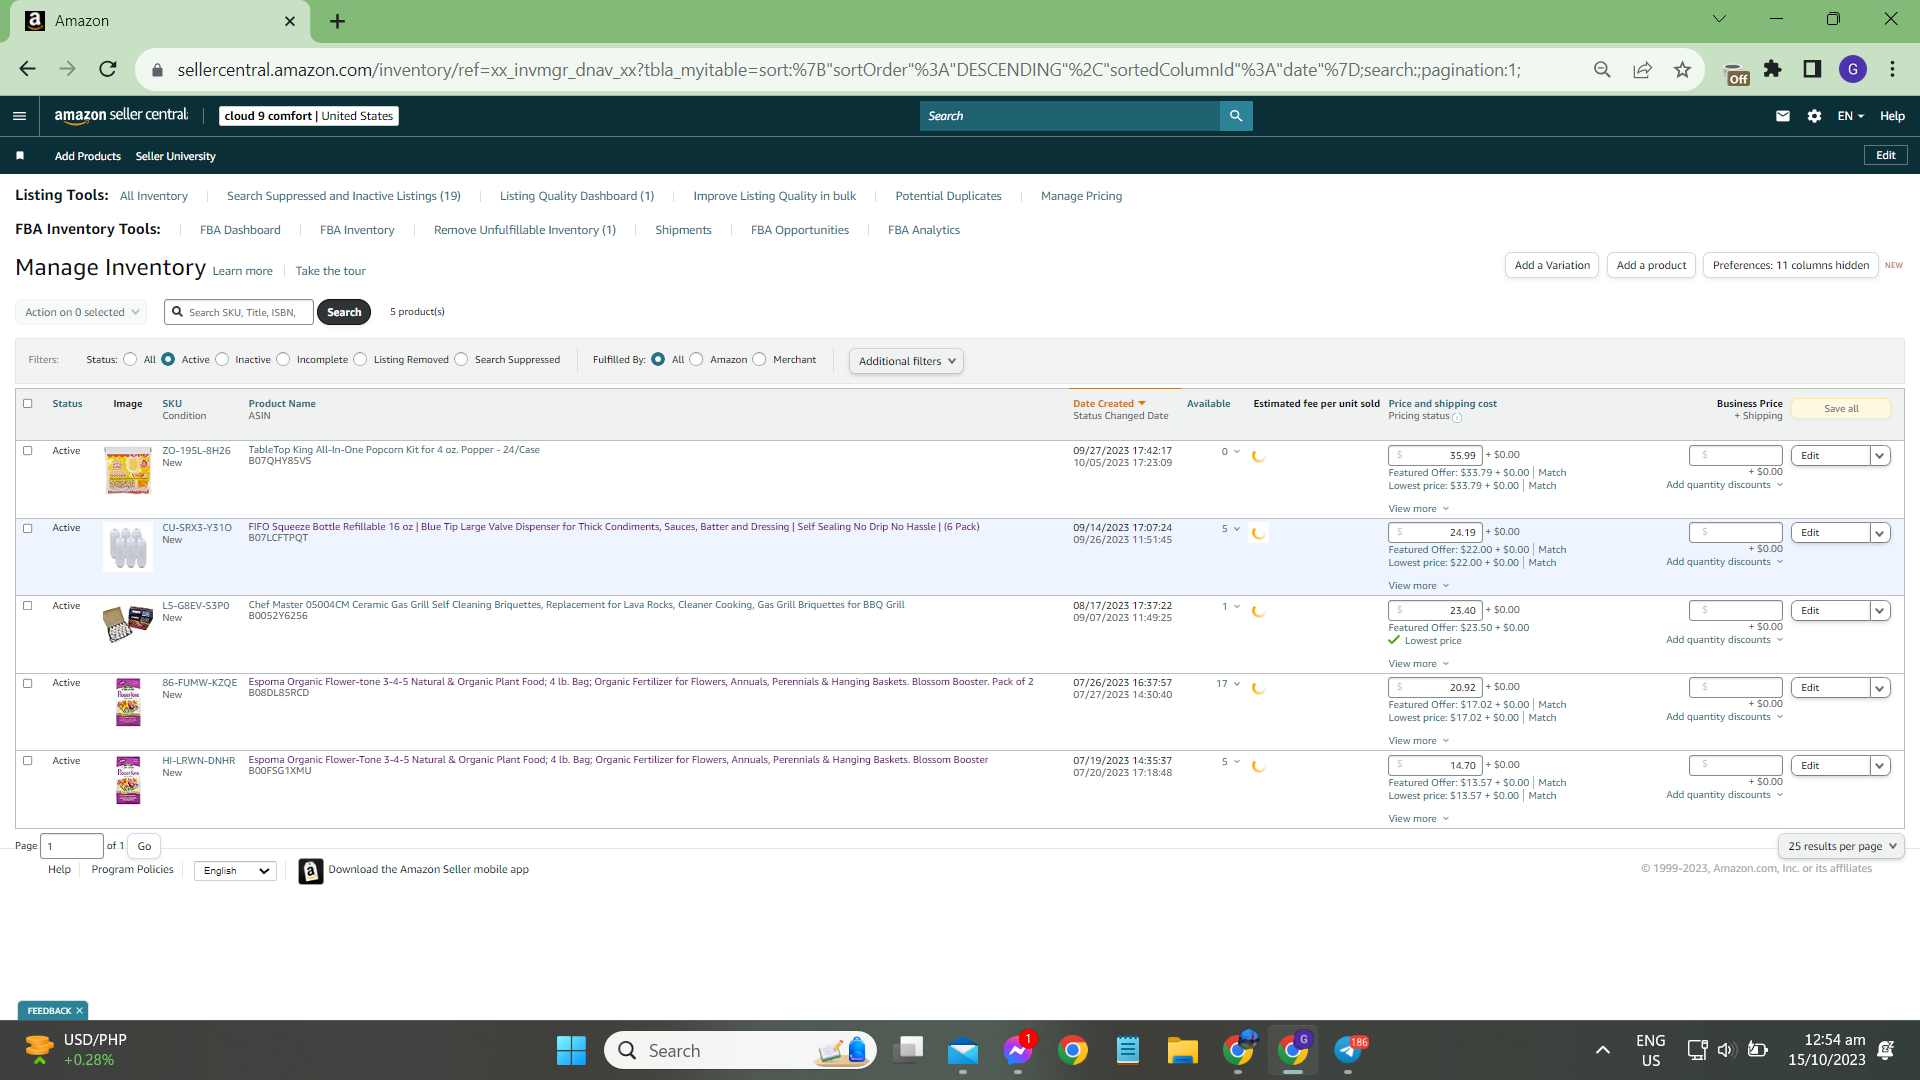1920x1080 pixels.
Task: Open Messenger from the taskbar
Action: click(1018, 1050)
